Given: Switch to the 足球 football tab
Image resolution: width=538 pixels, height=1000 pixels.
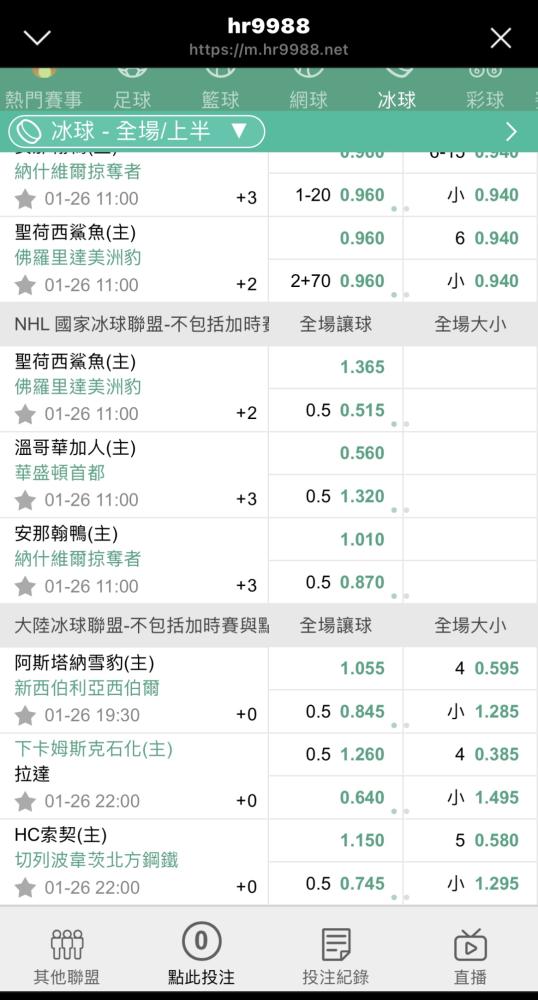Looking at the screenshot, I should click(133, 99).
